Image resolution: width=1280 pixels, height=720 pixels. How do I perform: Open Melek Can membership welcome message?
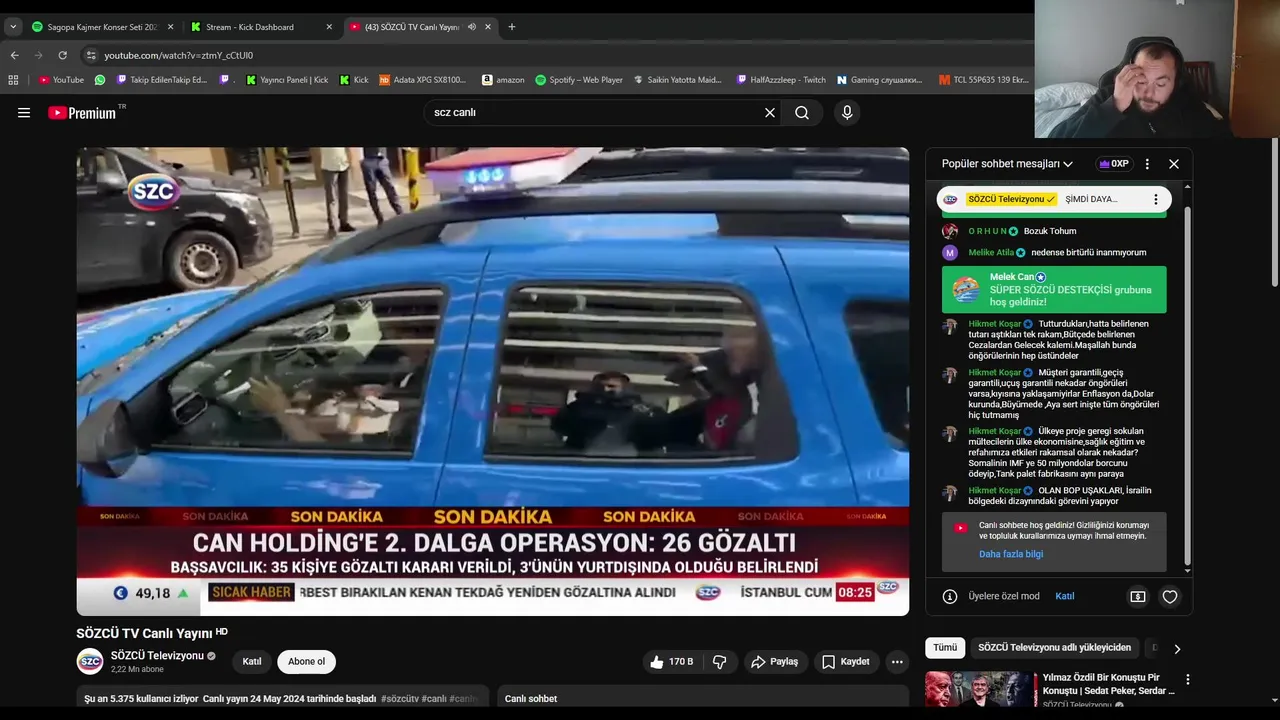tap(1054, 289)
